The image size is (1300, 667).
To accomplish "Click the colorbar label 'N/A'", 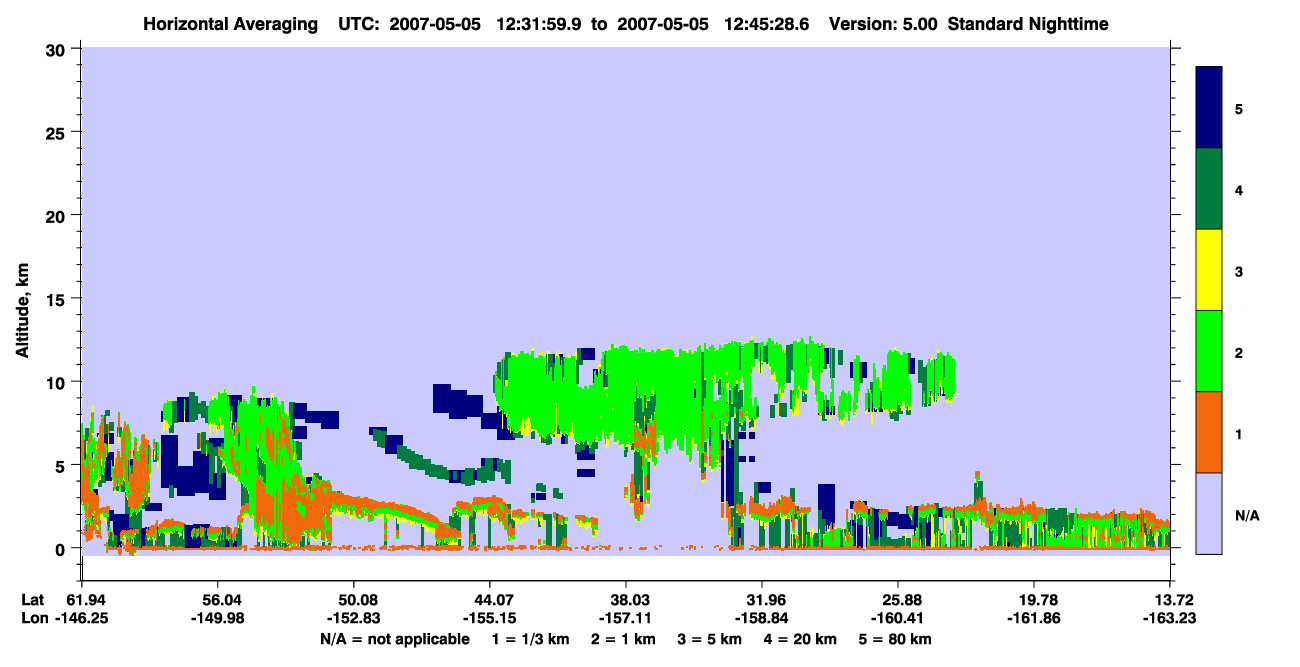I will [x=1247, y=515].
